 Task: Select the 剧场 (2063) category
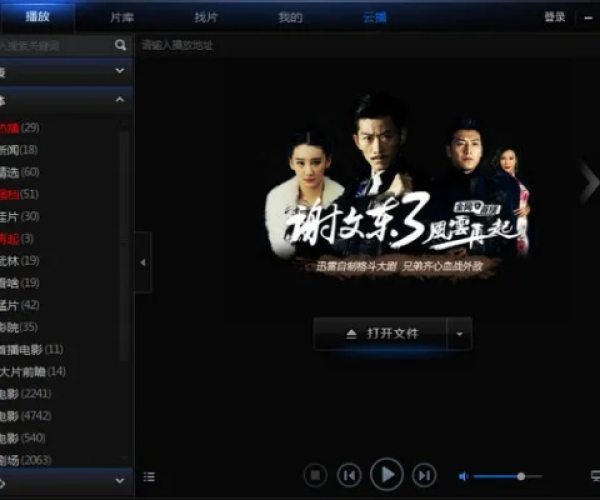(x=25, y=461)
